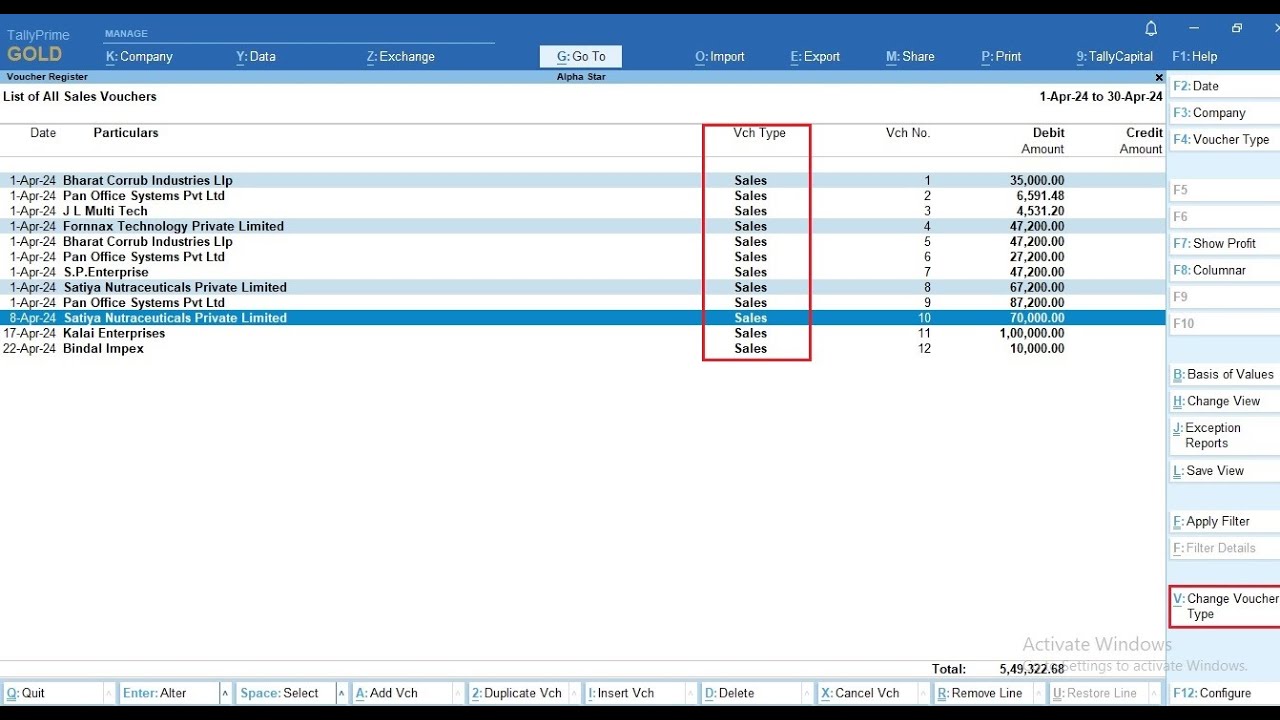Expand the caret beside Space: Select
The height and width of the screenshot is (720, 1280).
pyautogui.click(x=343, y=693)
